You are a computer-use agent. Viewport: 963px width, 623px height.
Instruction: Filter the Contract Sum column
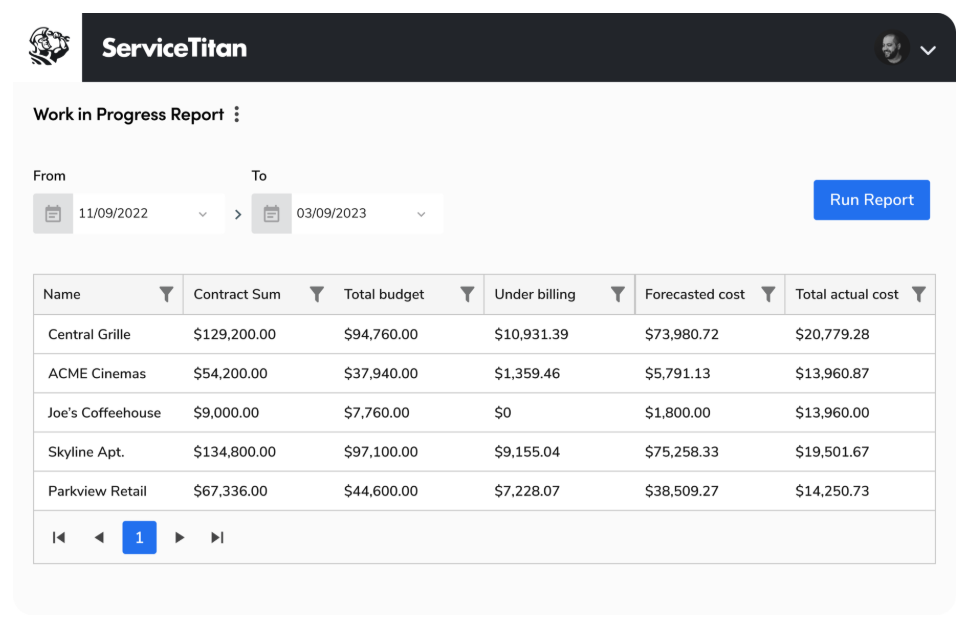(317, 294)
